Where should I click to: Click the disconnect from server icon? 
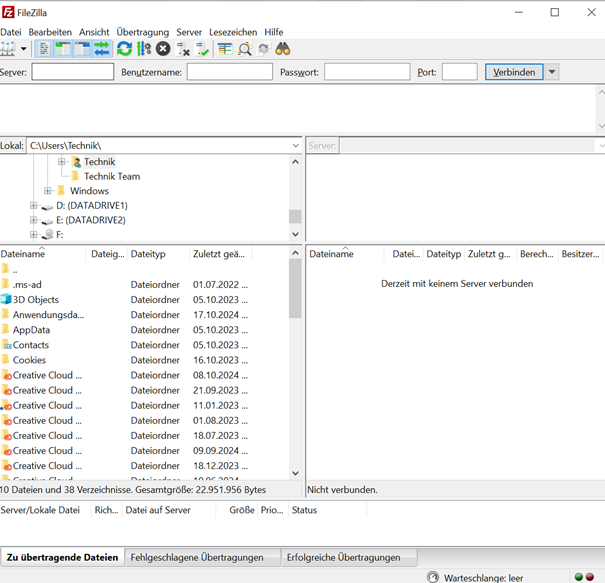point(183,49)
